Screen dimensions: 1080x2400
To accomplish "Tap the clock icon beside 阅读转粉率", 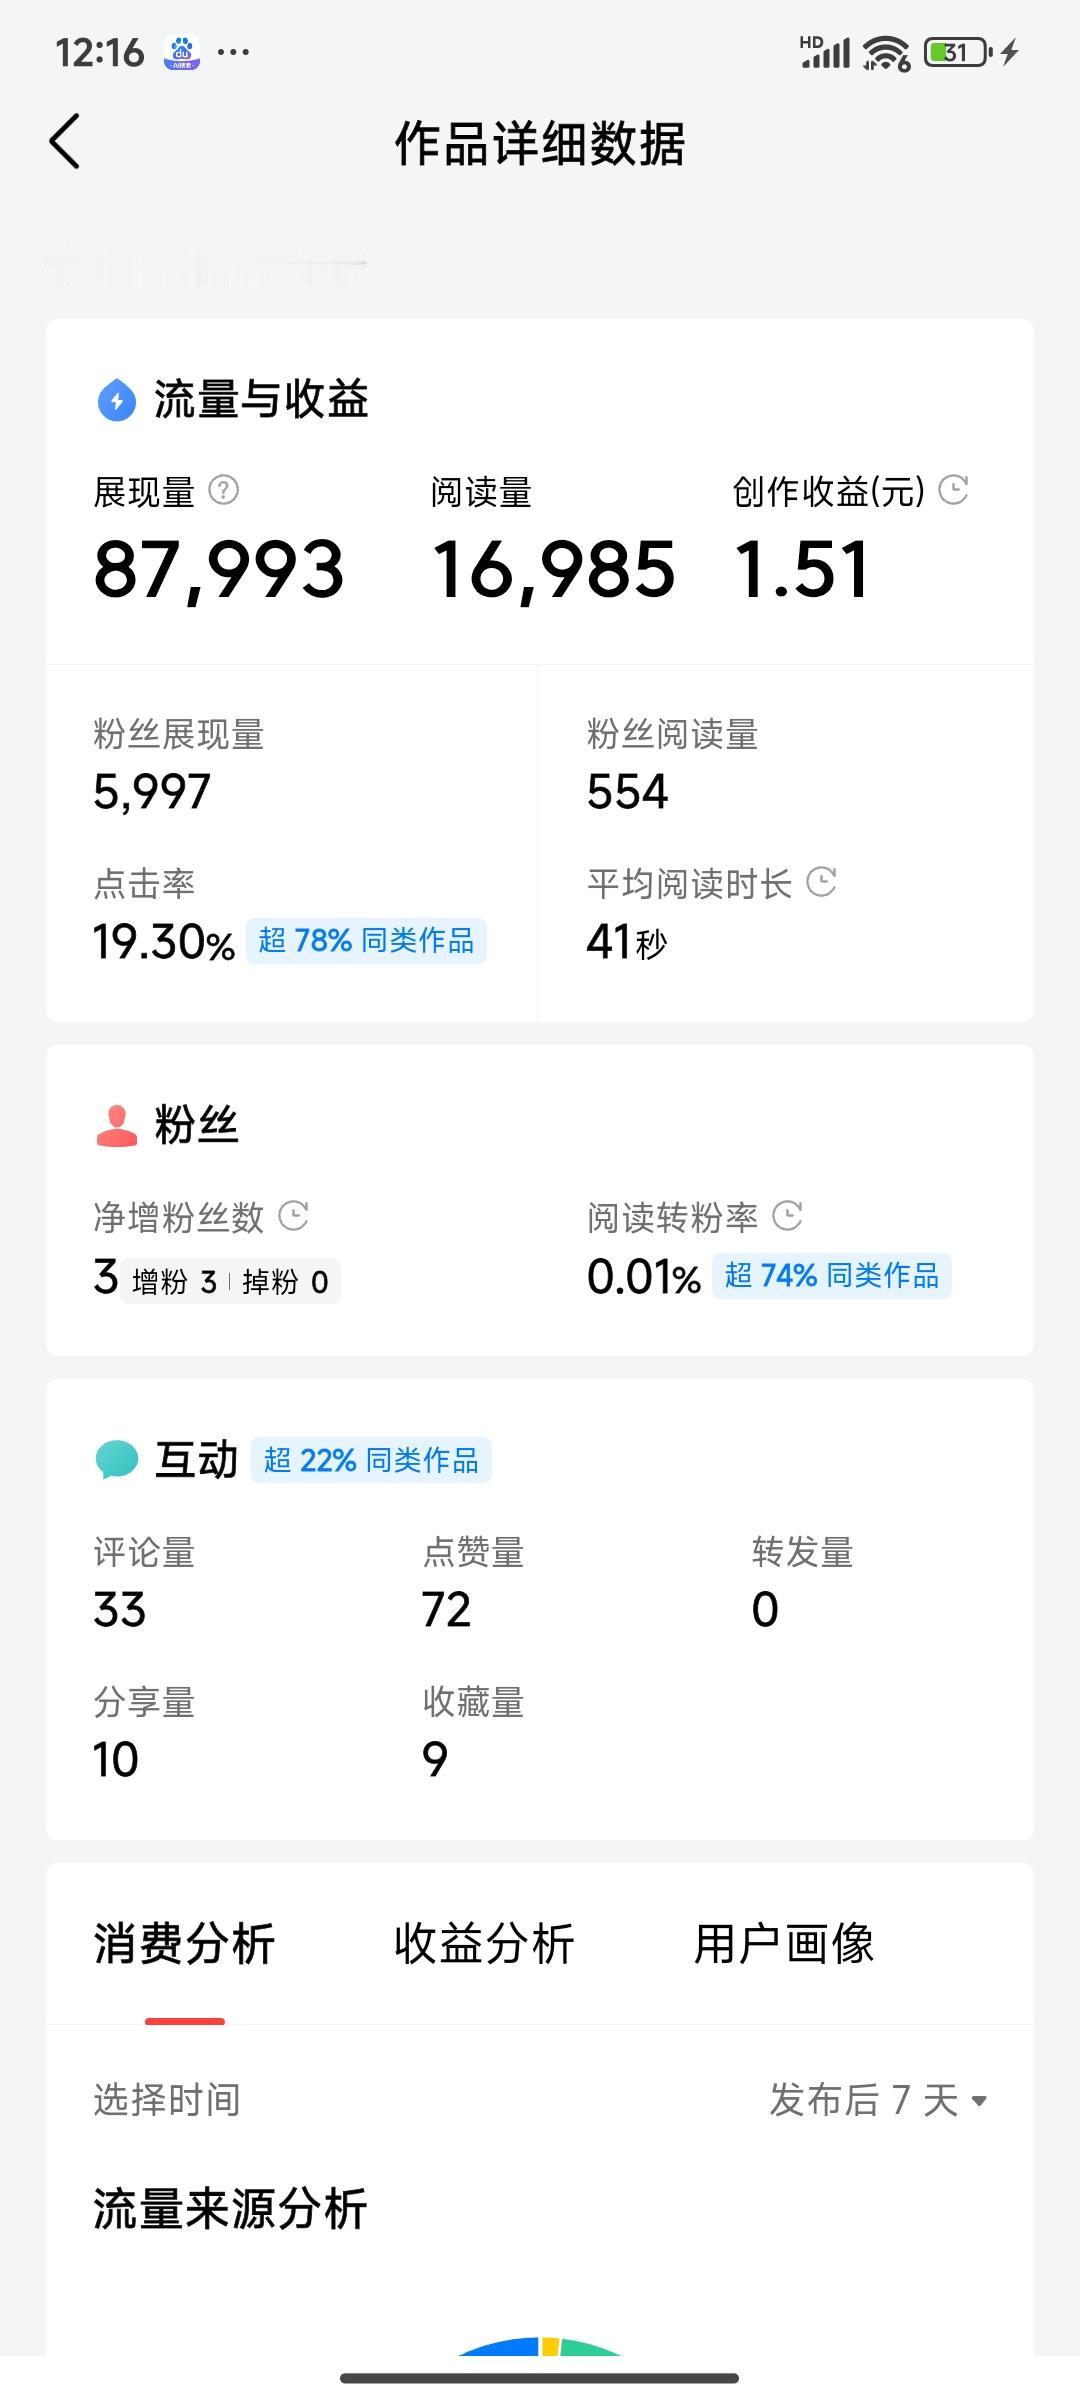I will (788, 1216).
